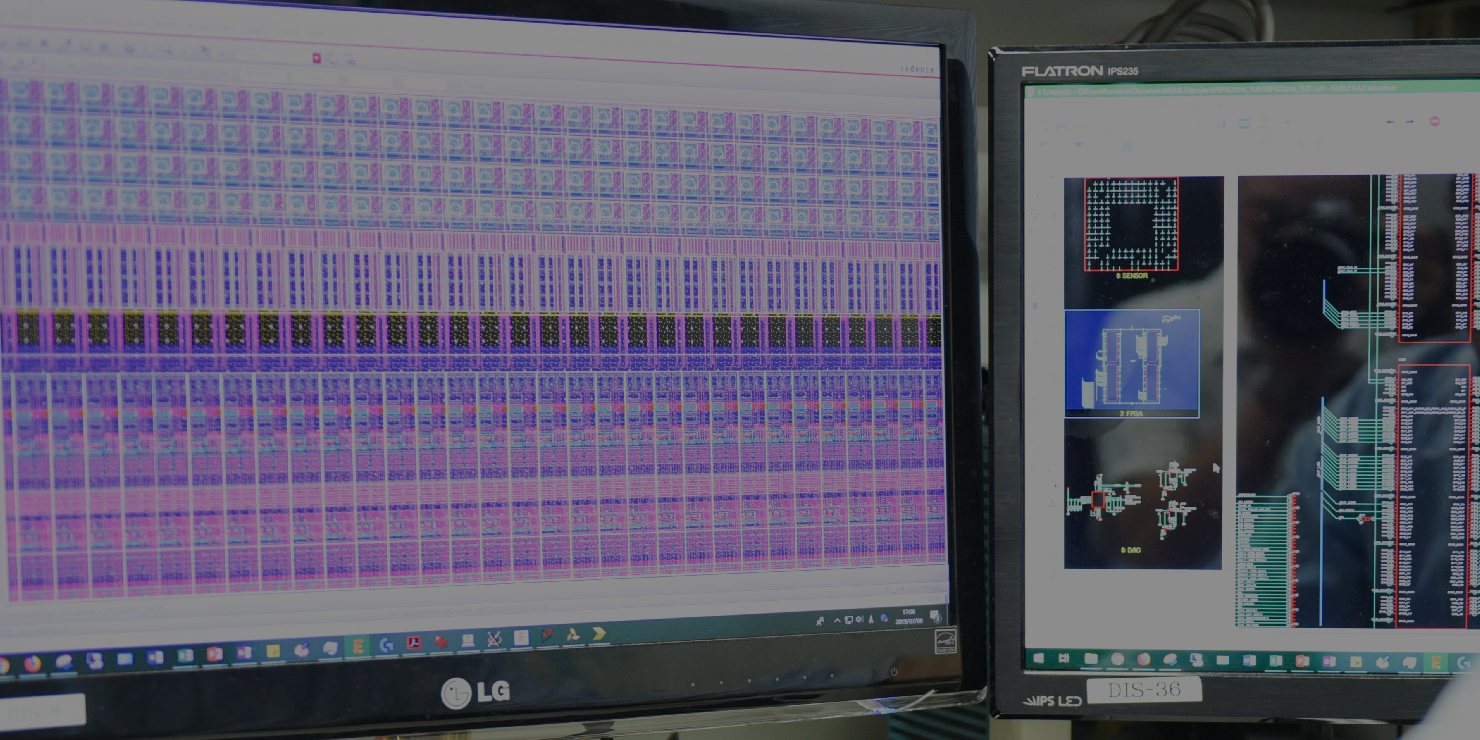
Task: Open Start menu on the Flatron monitor
Action: pos(1039,658)
